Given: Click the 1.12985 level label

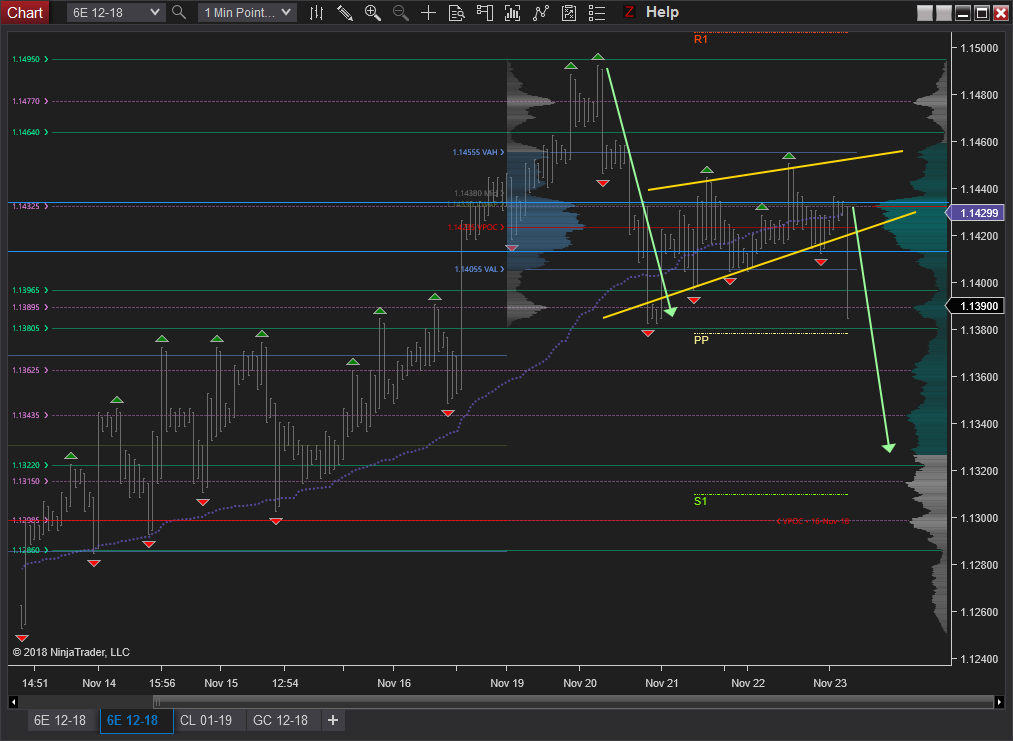Looking at the screenshot, I should (30, 520).
